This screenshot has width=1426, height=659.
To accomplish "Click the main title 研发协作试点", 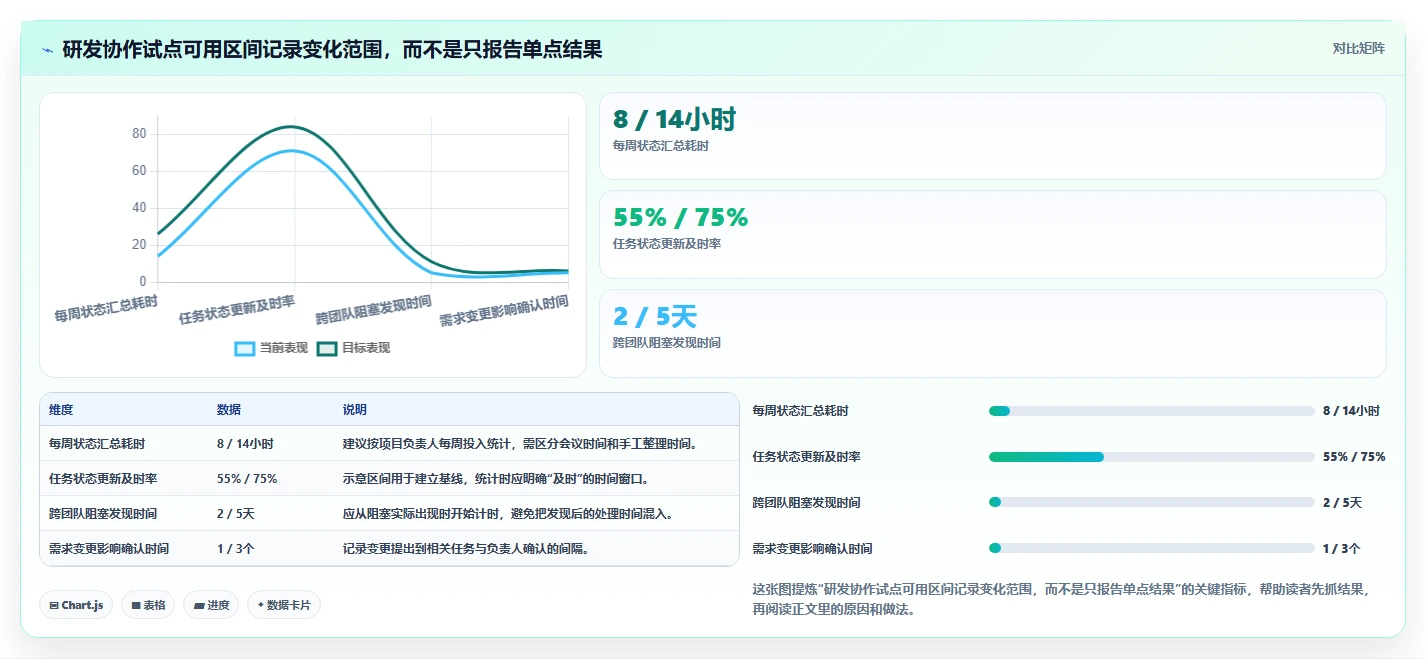I will (332, 50).
